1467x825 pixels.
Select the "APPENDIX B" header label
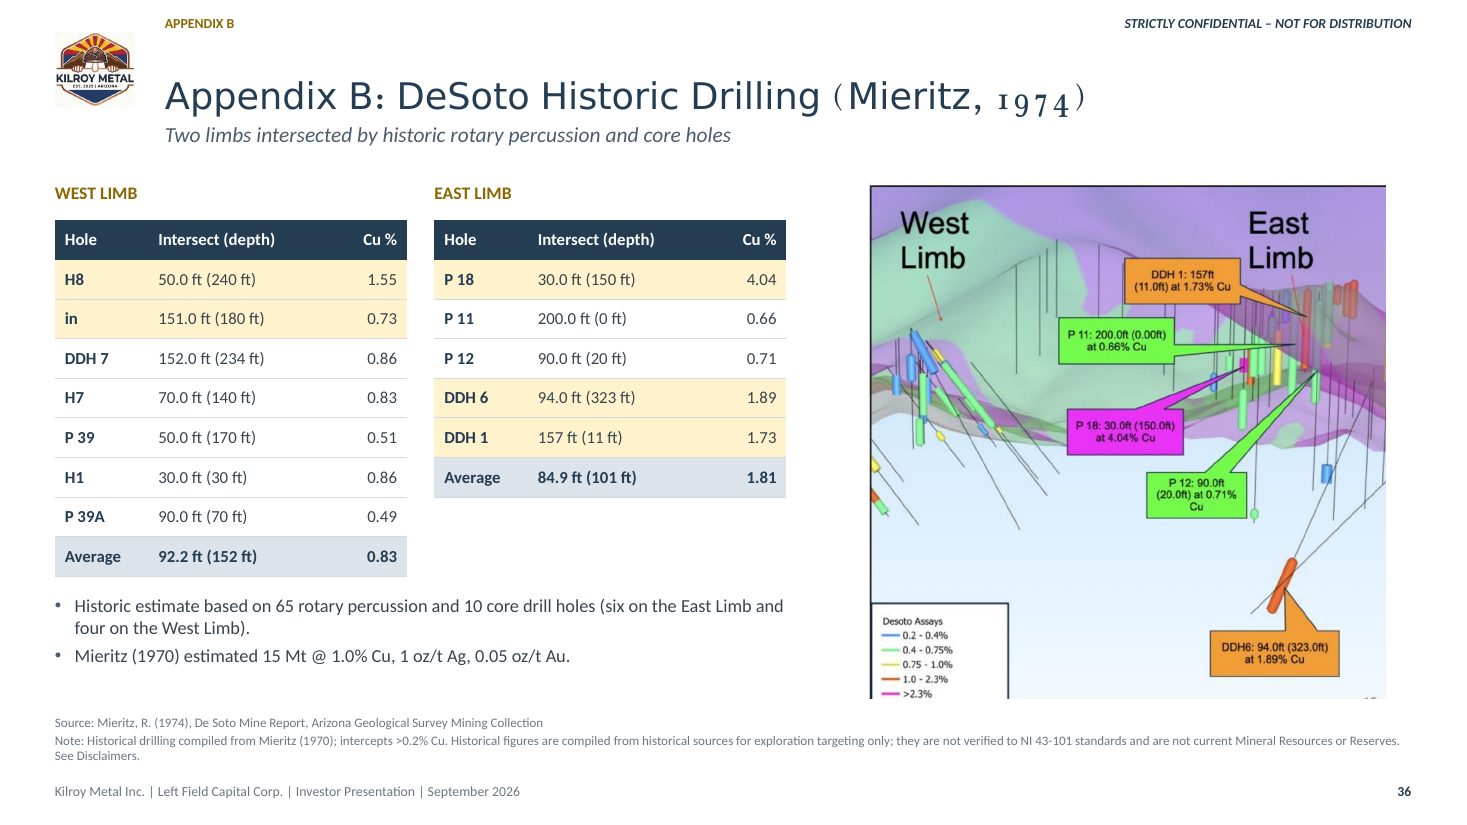[x=199, y=24]
